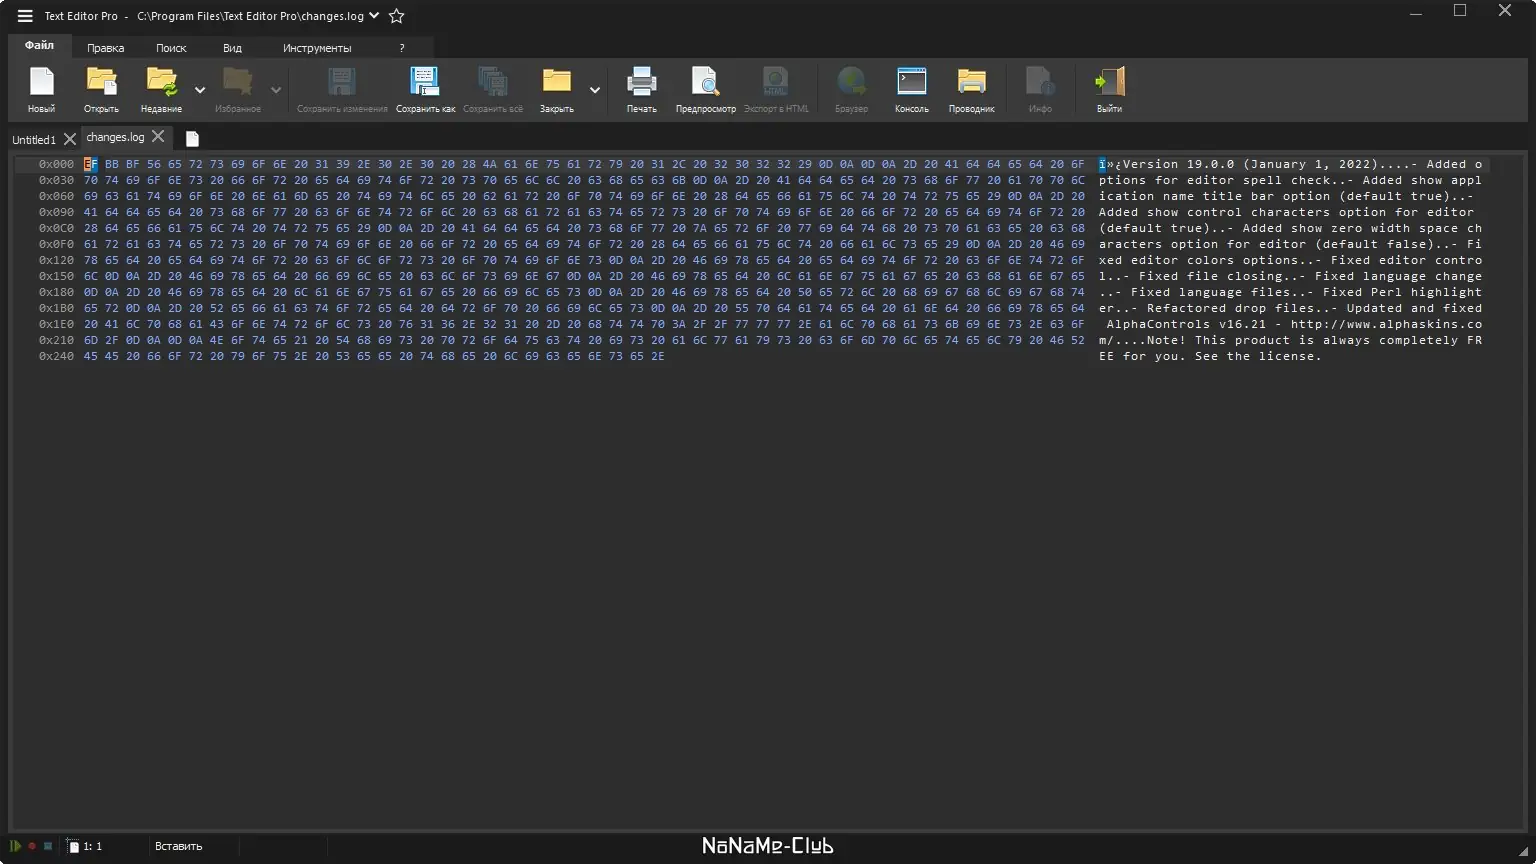This screenshot has height=864, width=1536.
Task: Exit the application with Выйти
Action: point(1109,90)
